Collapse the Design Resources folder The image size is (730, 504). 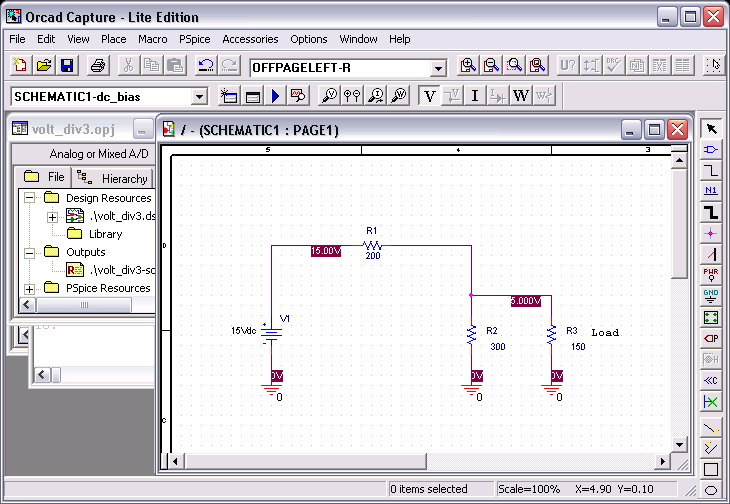(x=29, y=198)
